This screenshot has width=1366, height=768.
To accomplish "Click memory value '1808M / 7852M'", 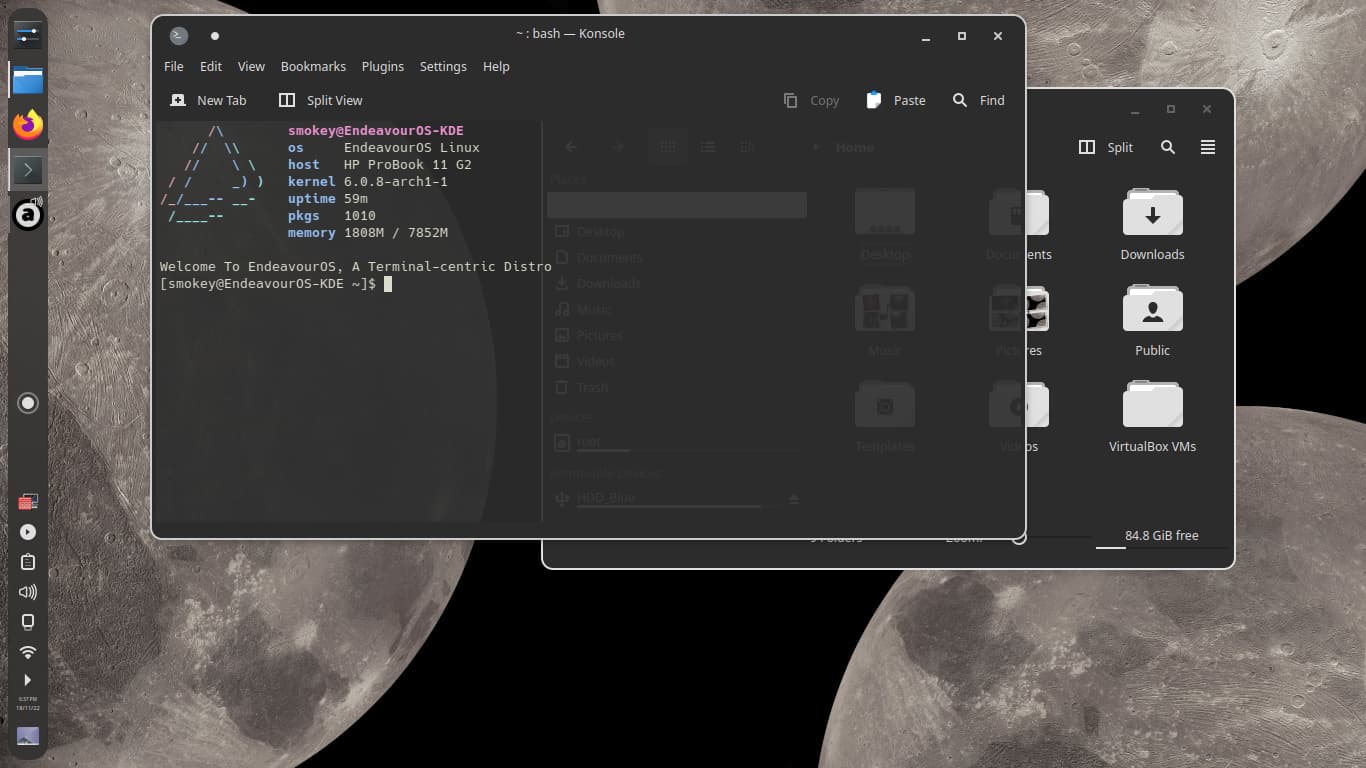I will tap(396, 233).
